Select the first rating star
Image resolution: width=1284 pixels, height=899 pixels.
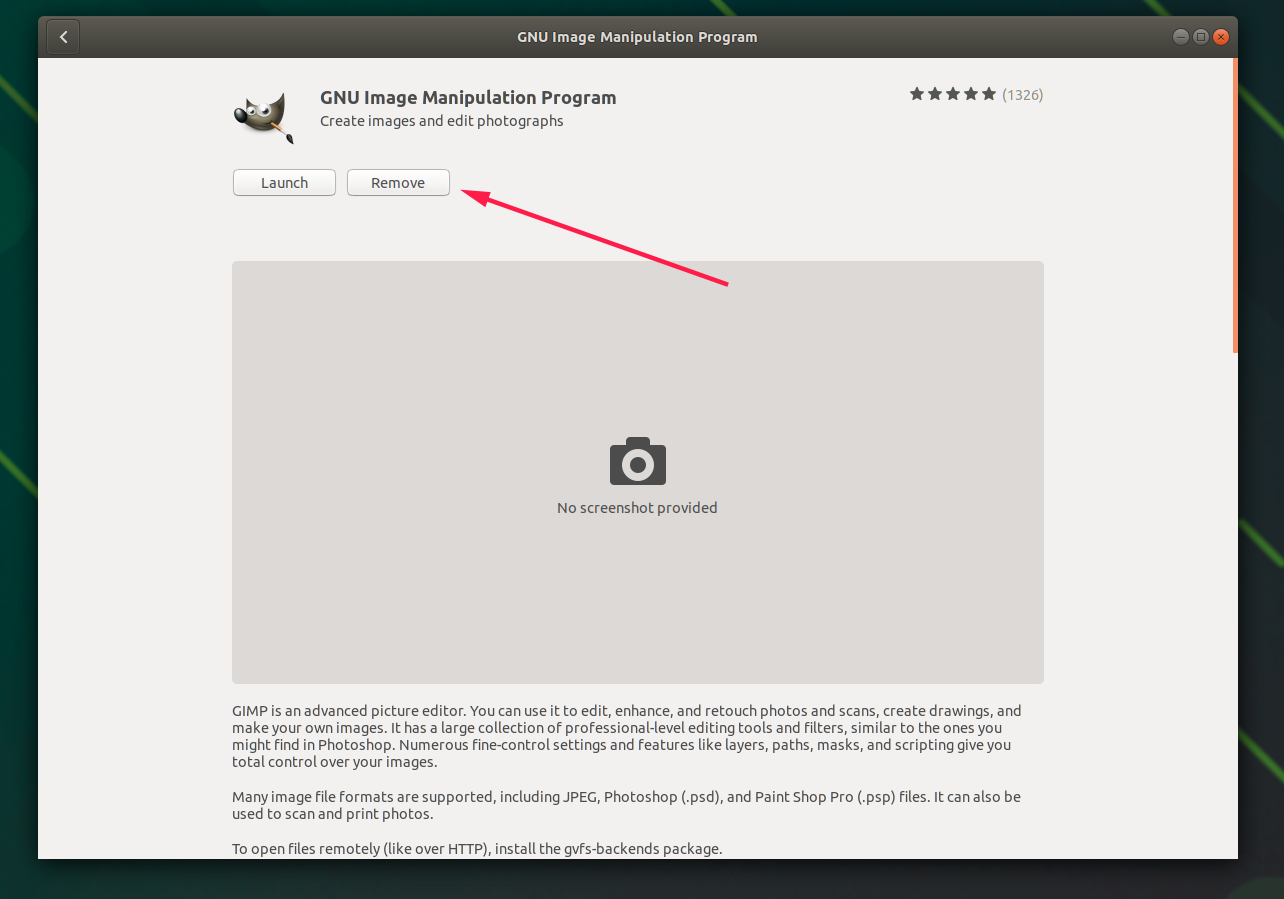(x=916, y=94)
